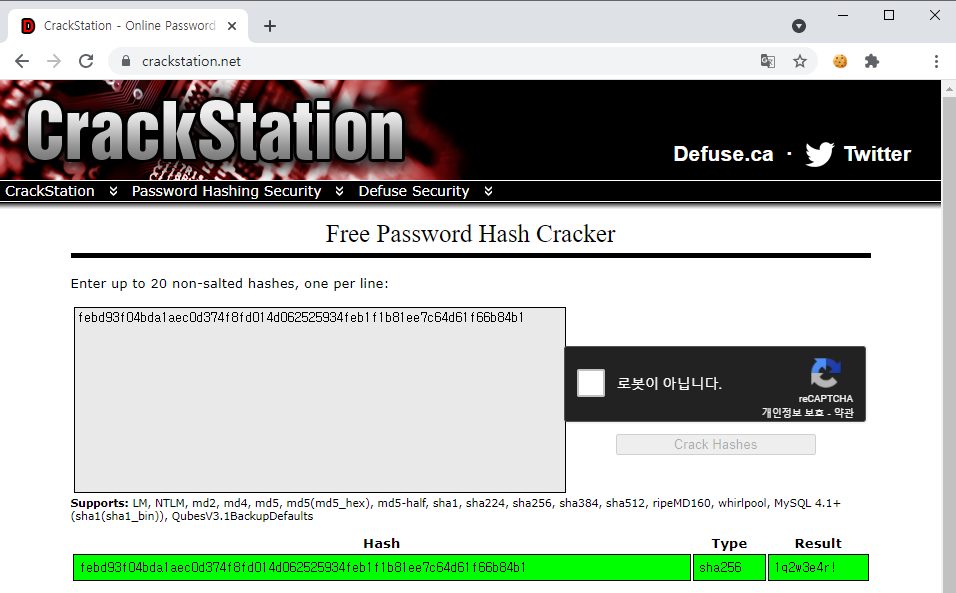Bookmark page with the star icon
The width and height of the screenshot is (956, 593).
pos(800,61)
